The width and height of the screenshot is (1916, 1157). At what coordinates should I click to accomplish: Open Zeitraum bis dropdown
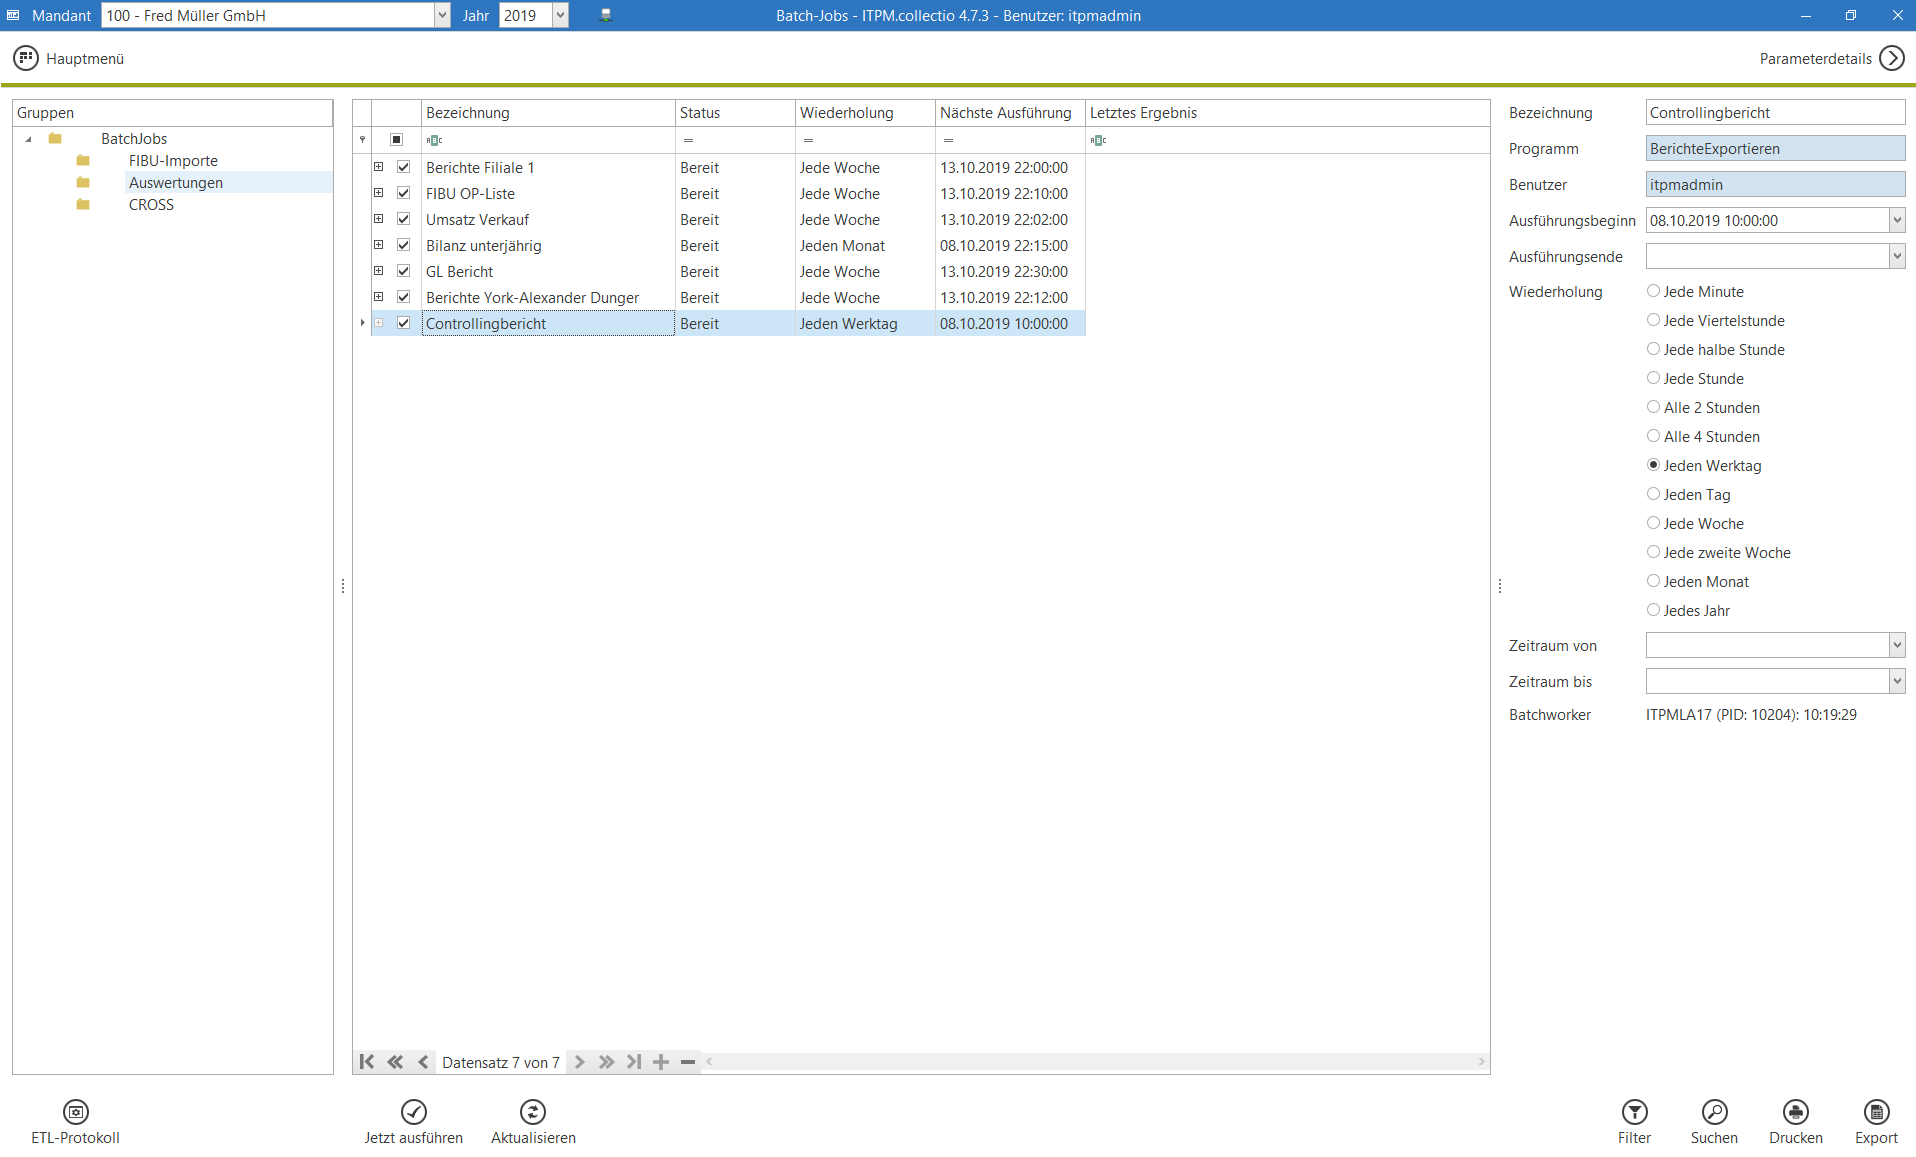tap(1897, 681)
